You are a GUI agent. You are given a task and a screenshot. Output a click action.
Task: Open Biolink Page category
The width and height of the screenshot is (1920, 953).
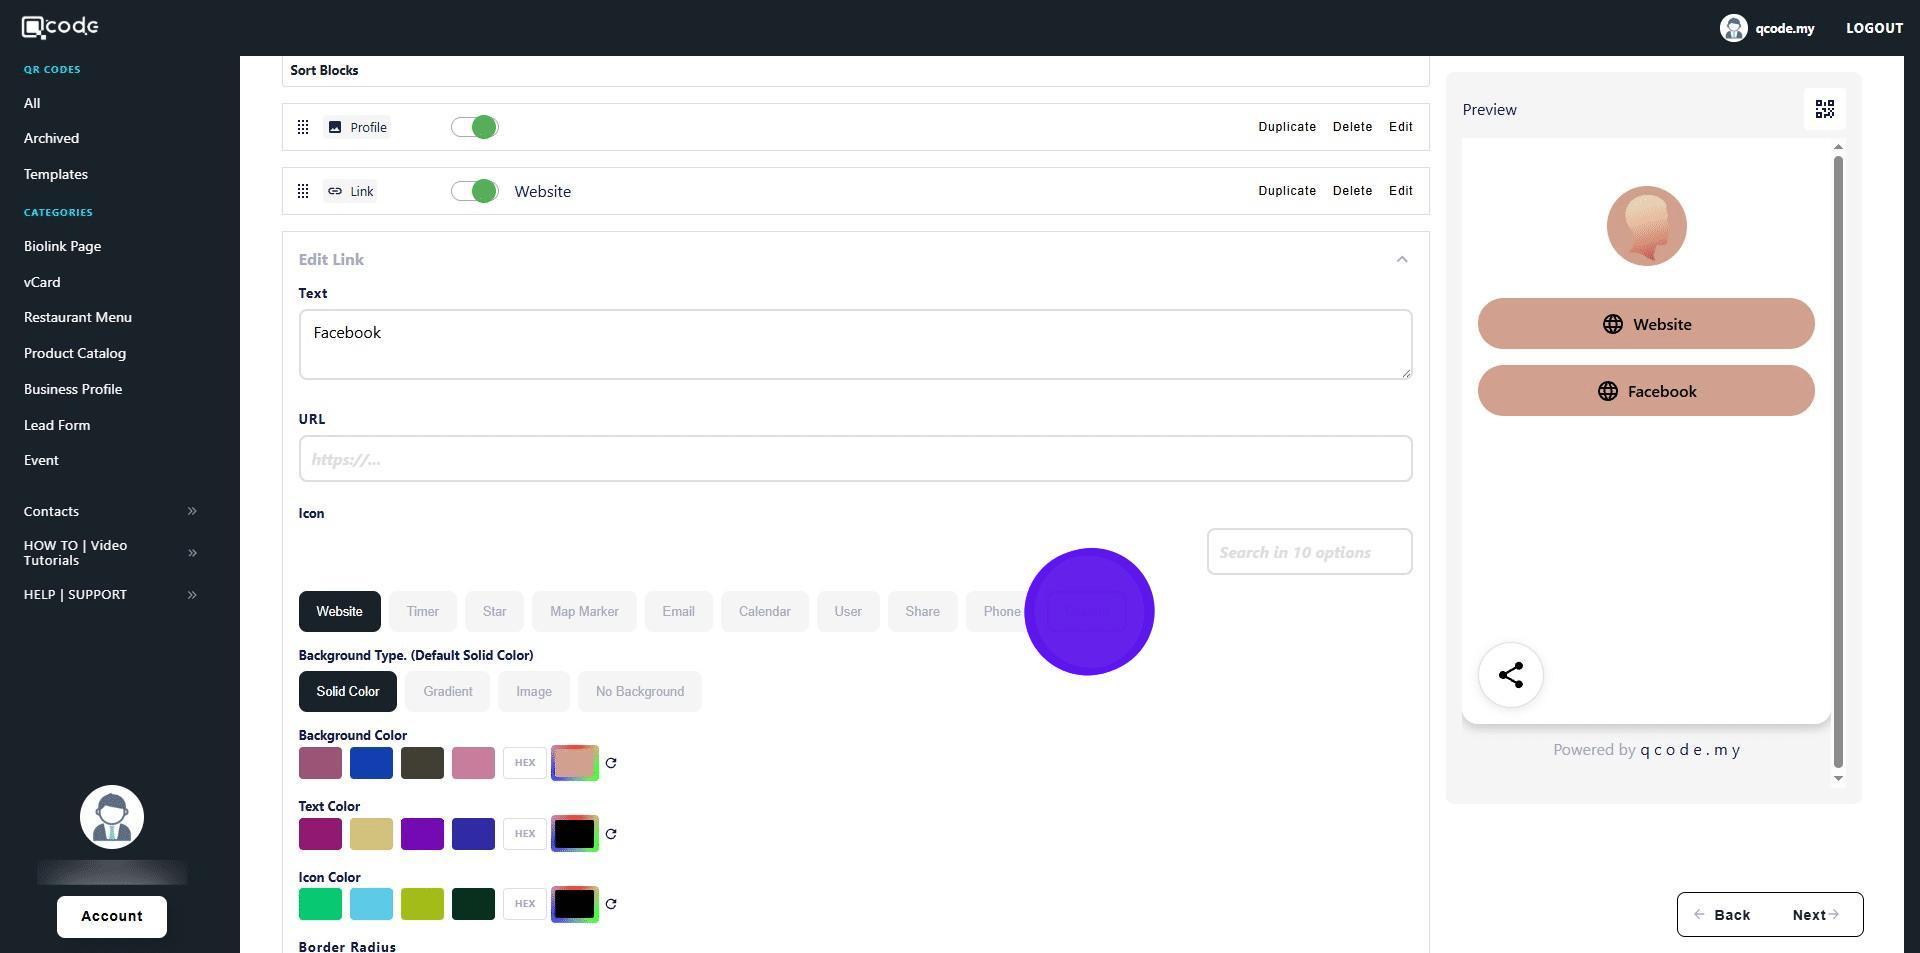[62, 246]
